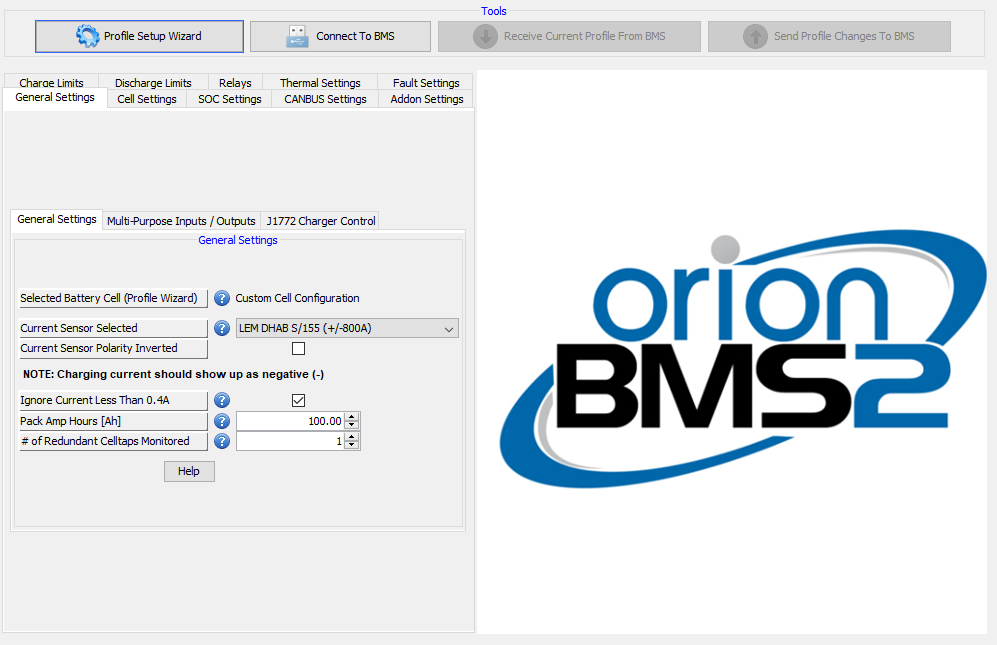Click the Pack Amp Hours input field

[290, 421]
